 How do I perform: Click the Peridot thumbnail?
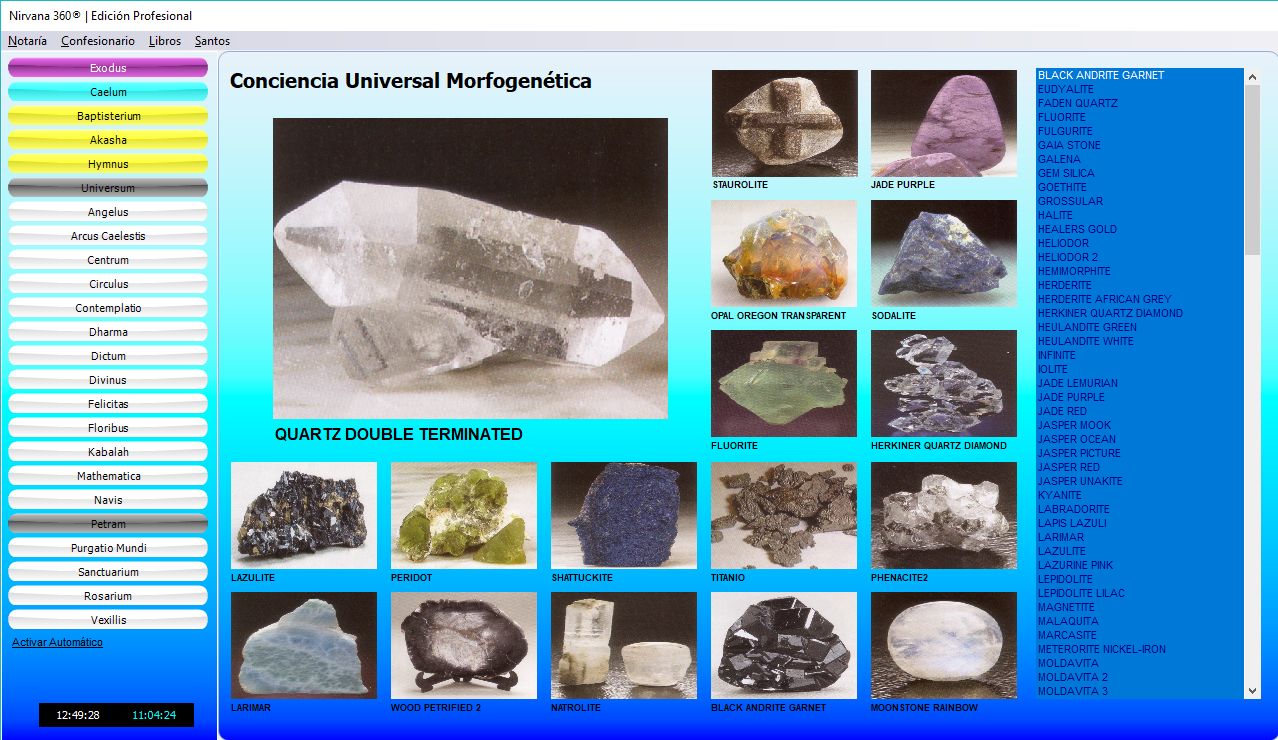[464, 515]
